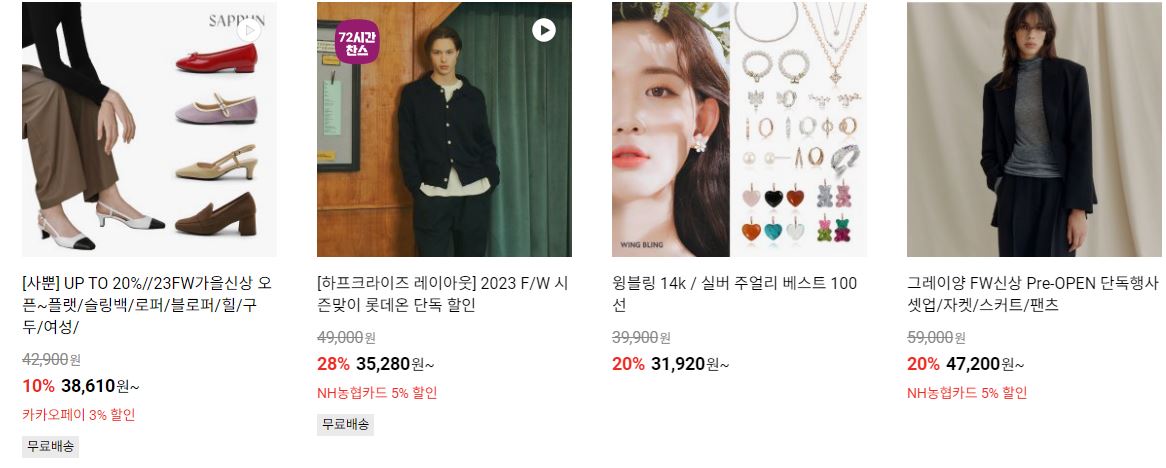This screenshot has height=468, width=1166.
Task: Click 무료배송 tag under the Halfcrise item
Action: point(345,424)
